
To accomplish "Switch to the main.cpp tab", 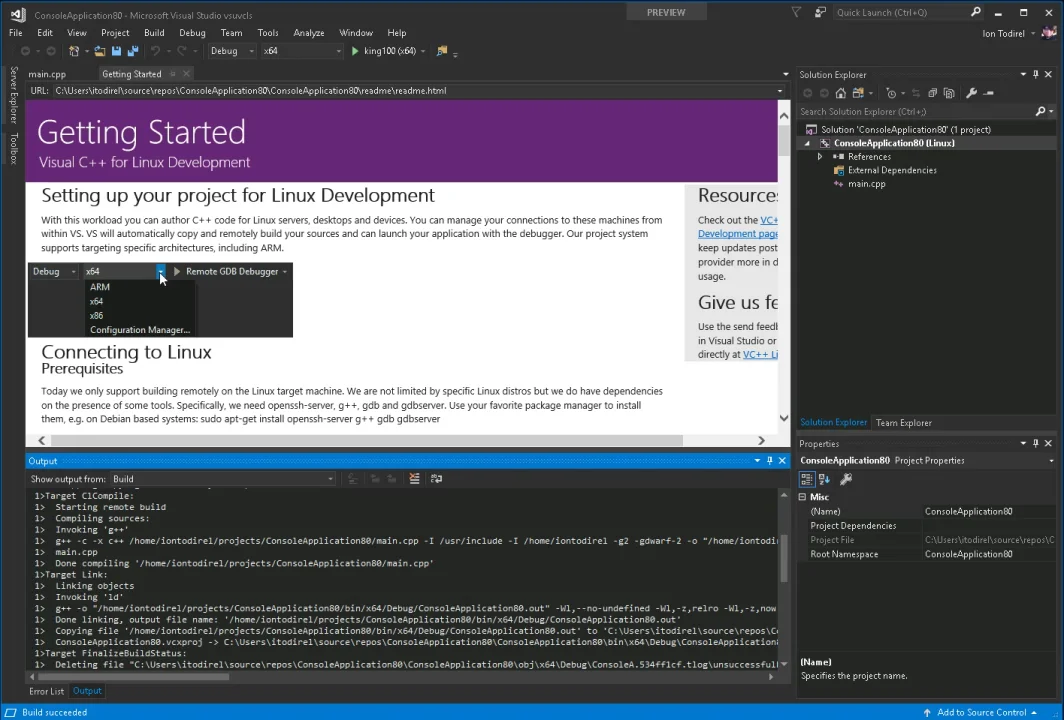I will [x=48, y=74].
